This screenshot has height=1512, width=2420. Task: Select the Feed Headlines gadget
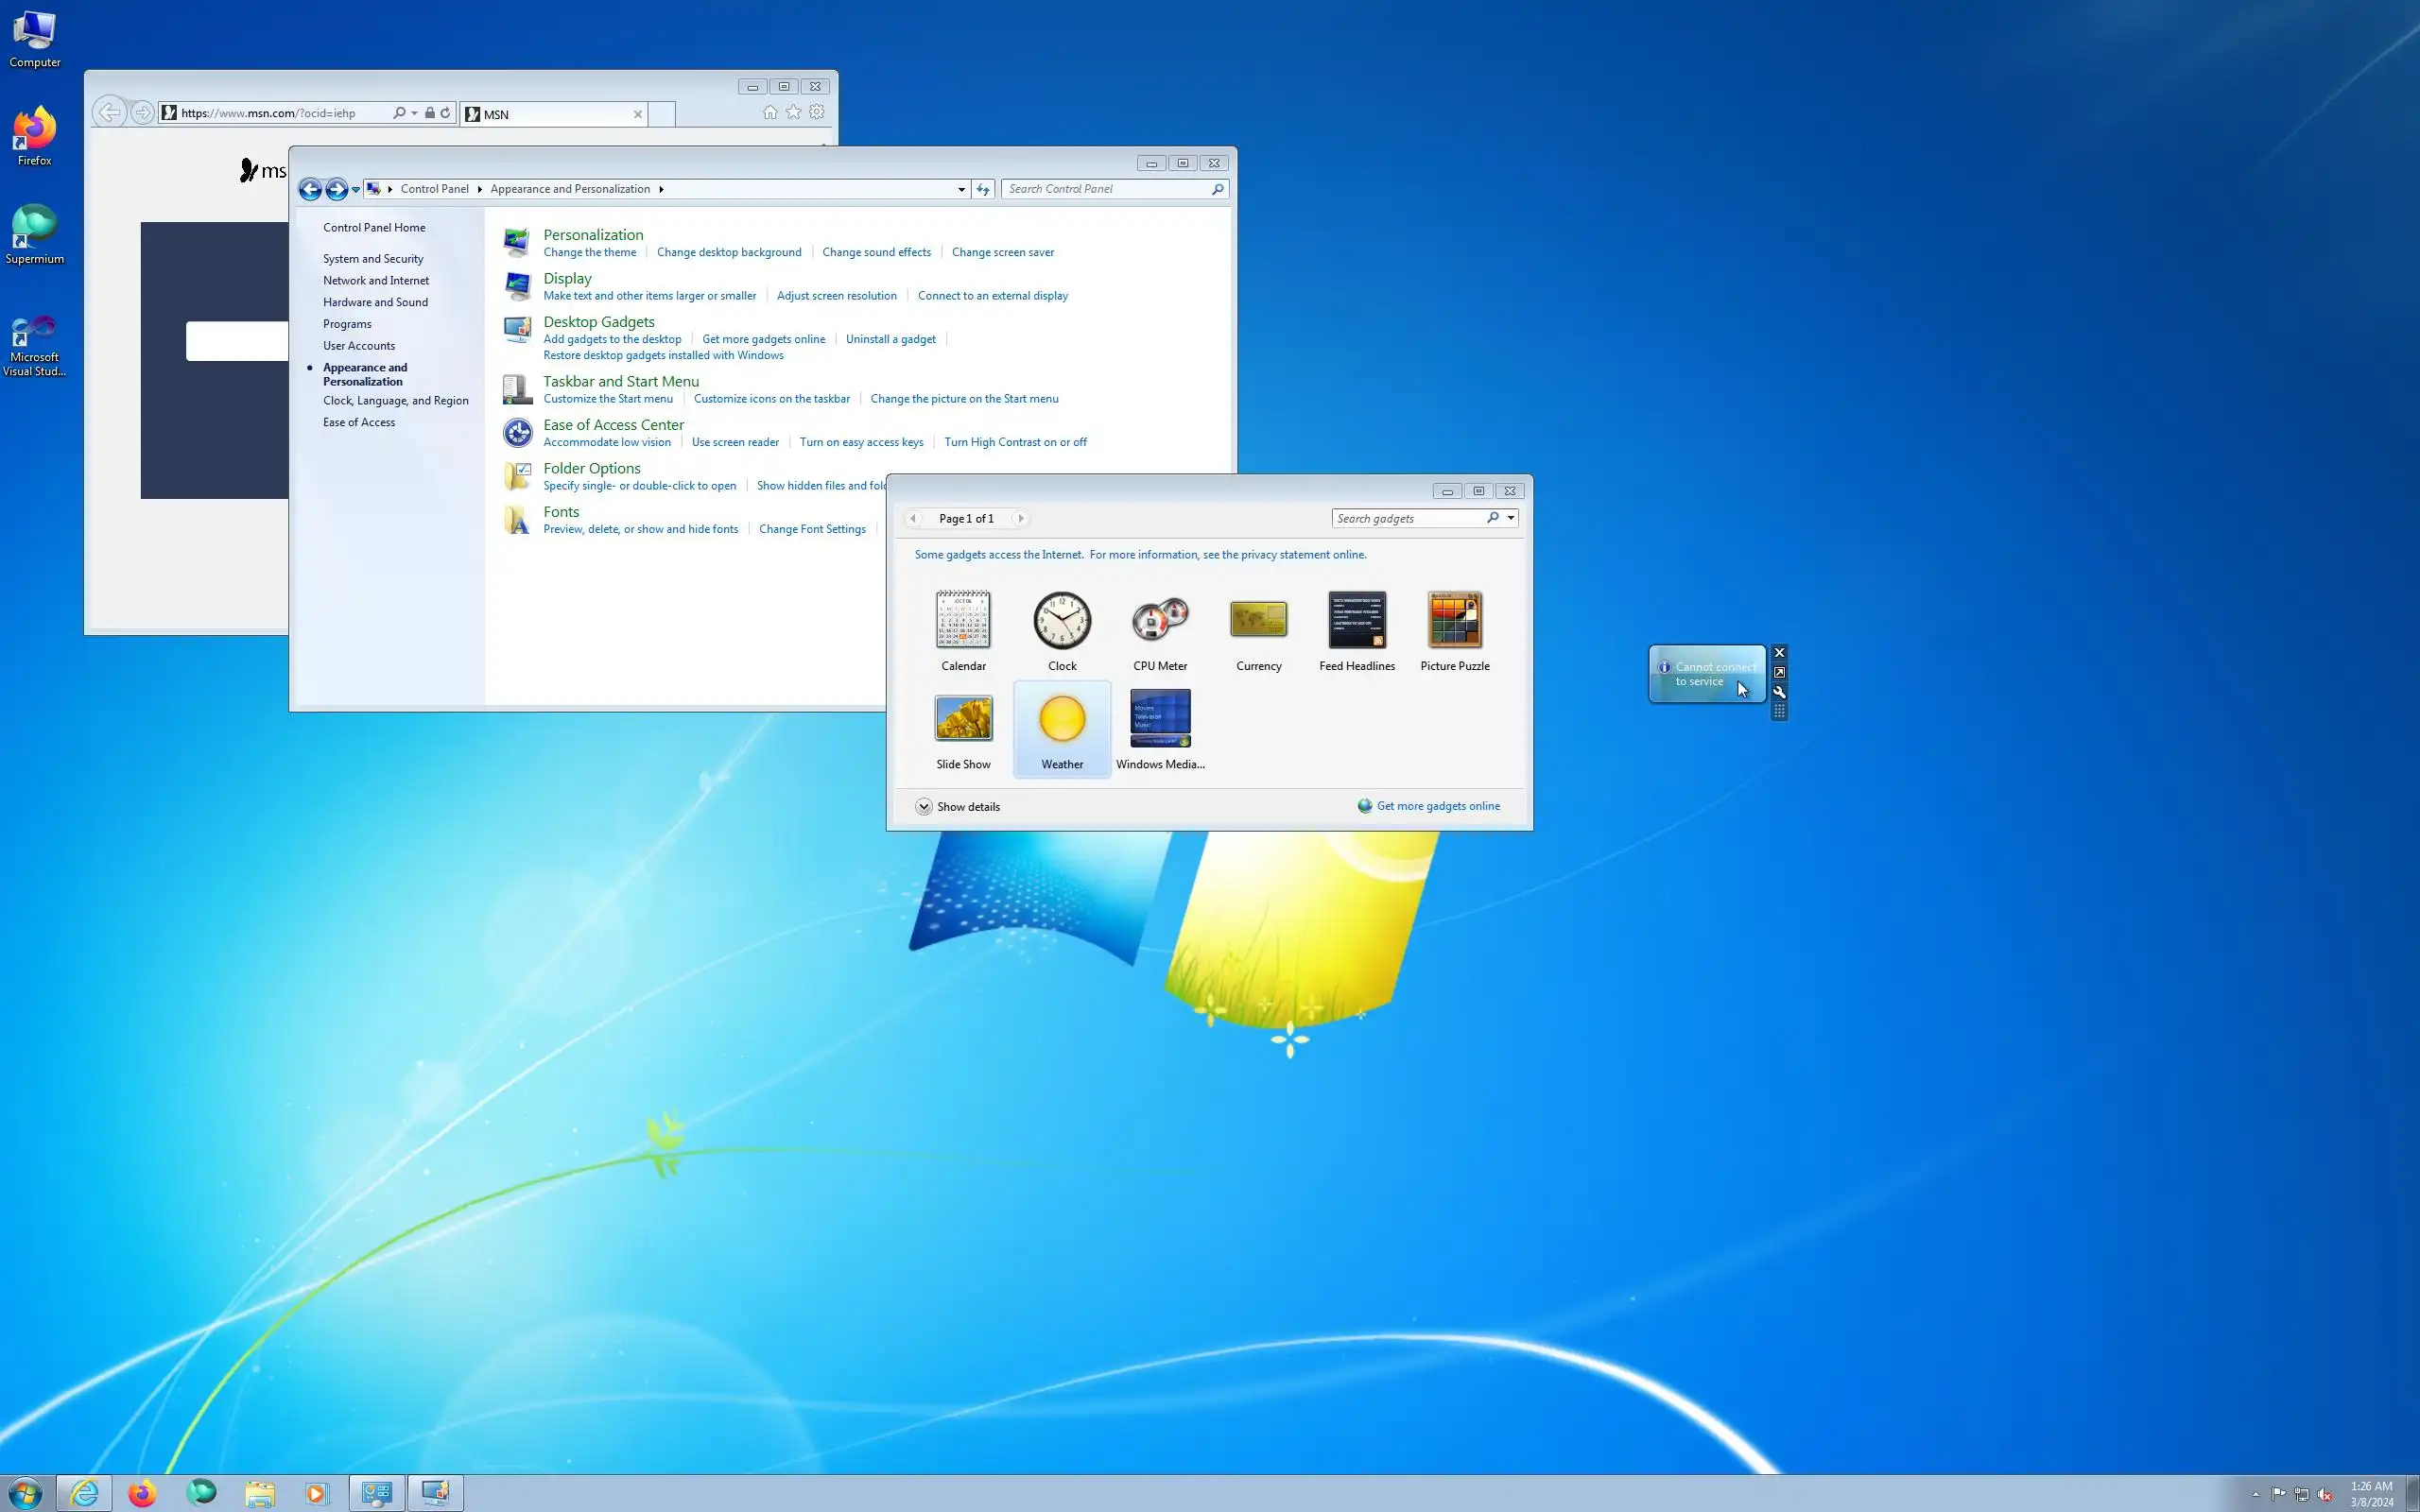1356,620
